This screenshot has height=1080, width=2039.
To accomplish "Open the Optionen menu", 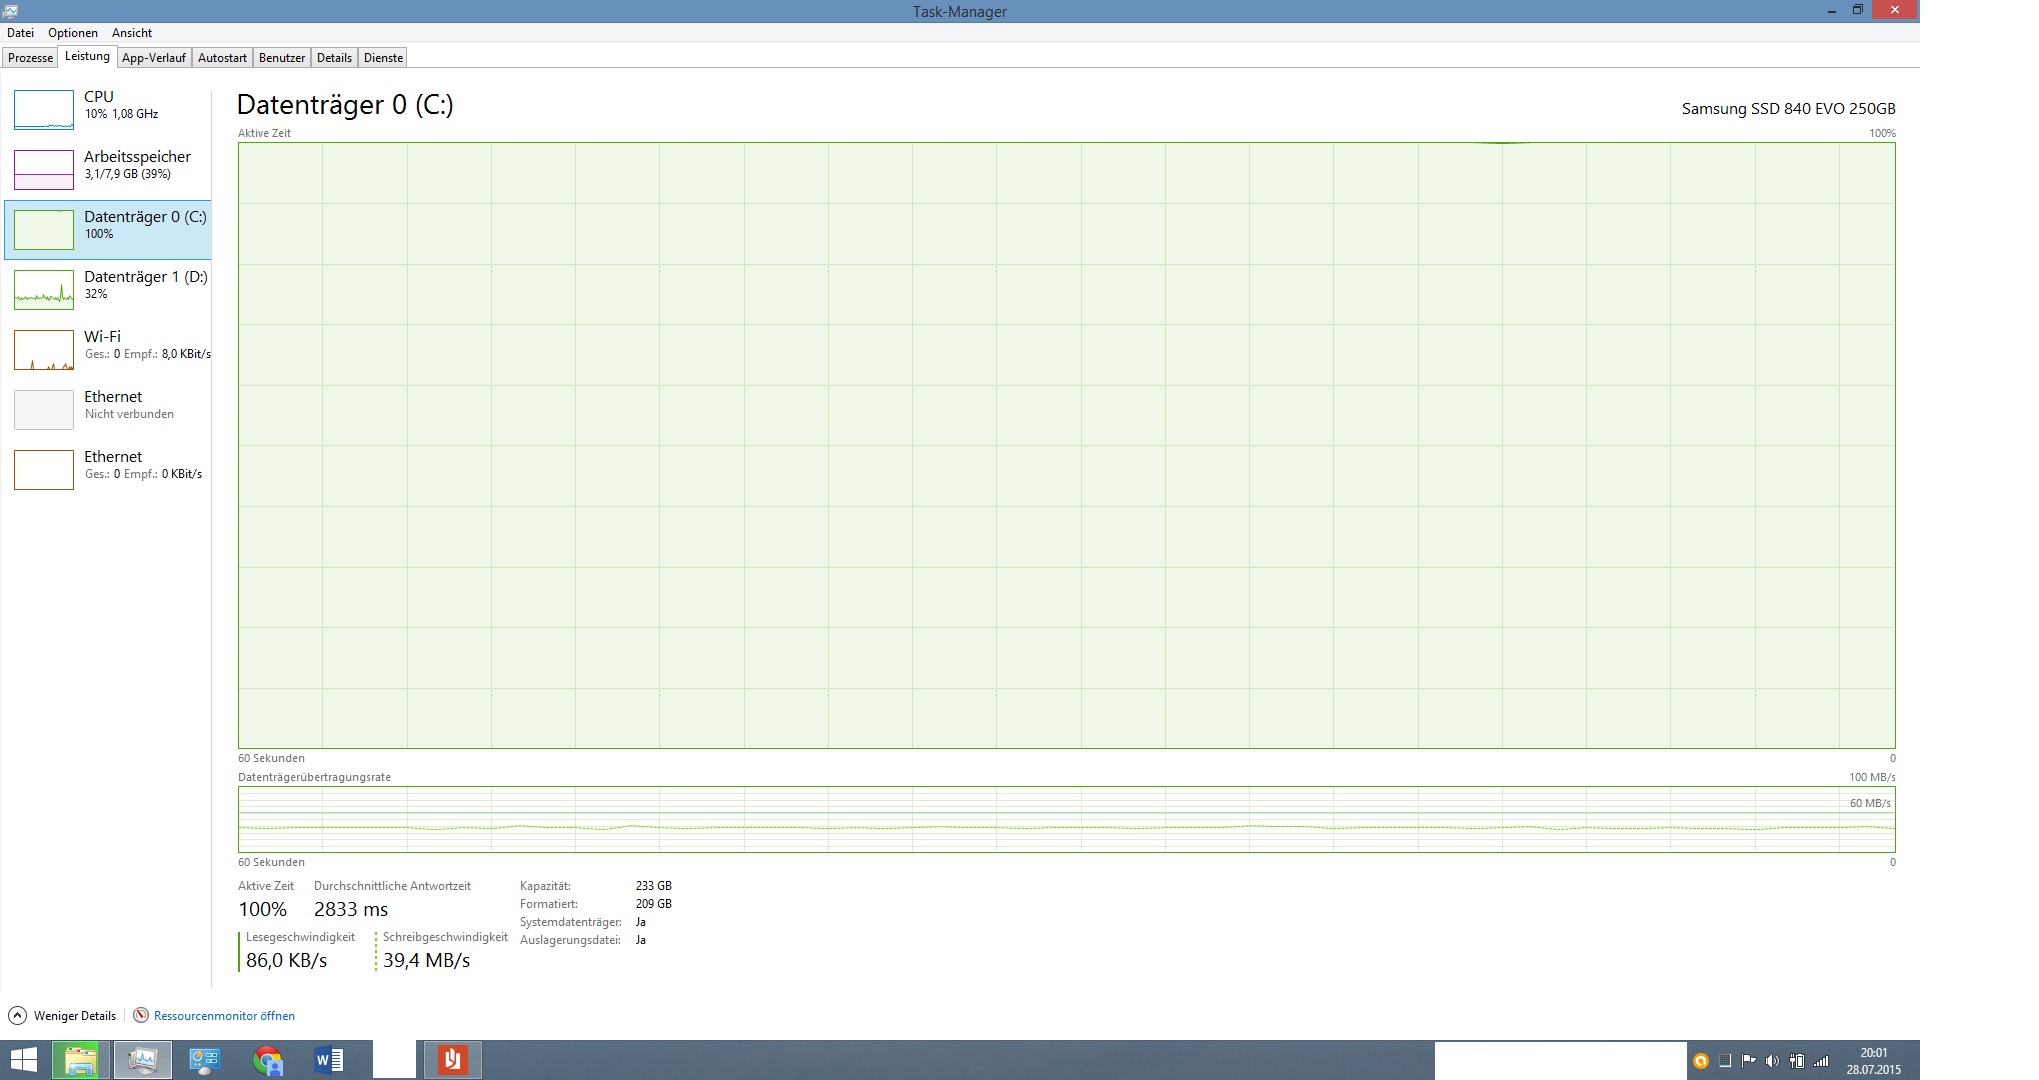I will point(73,33).
